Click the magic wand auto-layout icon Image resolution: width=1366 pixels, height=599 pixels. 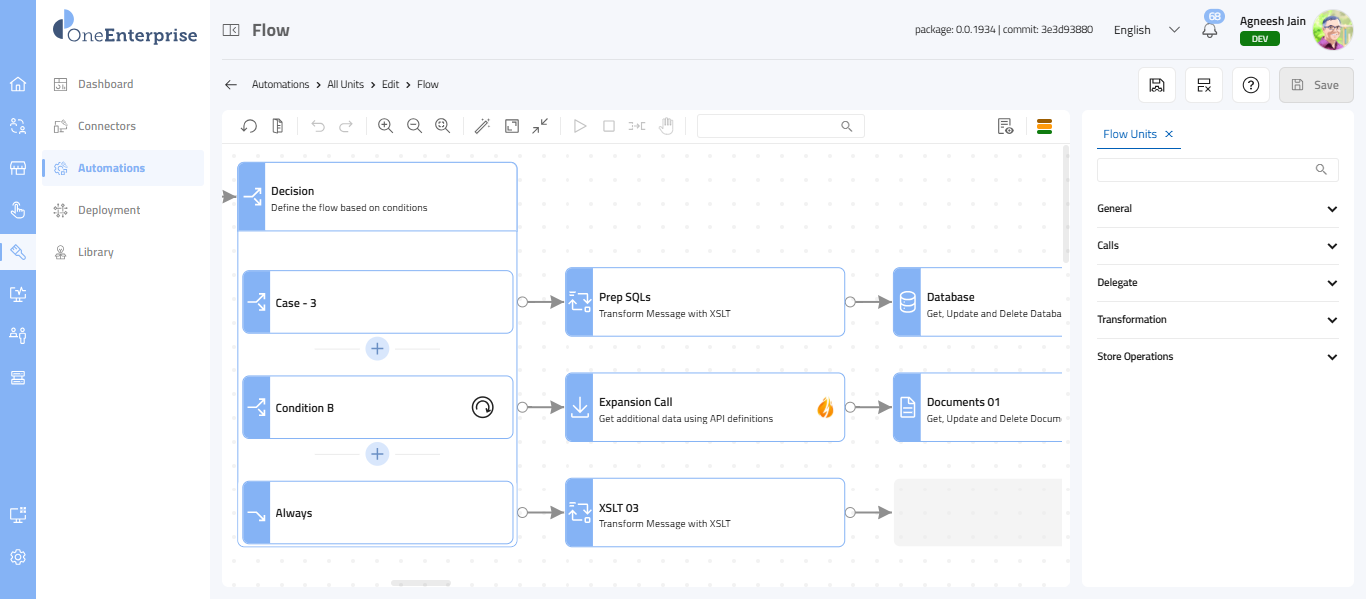pyautogui.click(x=482, y=126)
